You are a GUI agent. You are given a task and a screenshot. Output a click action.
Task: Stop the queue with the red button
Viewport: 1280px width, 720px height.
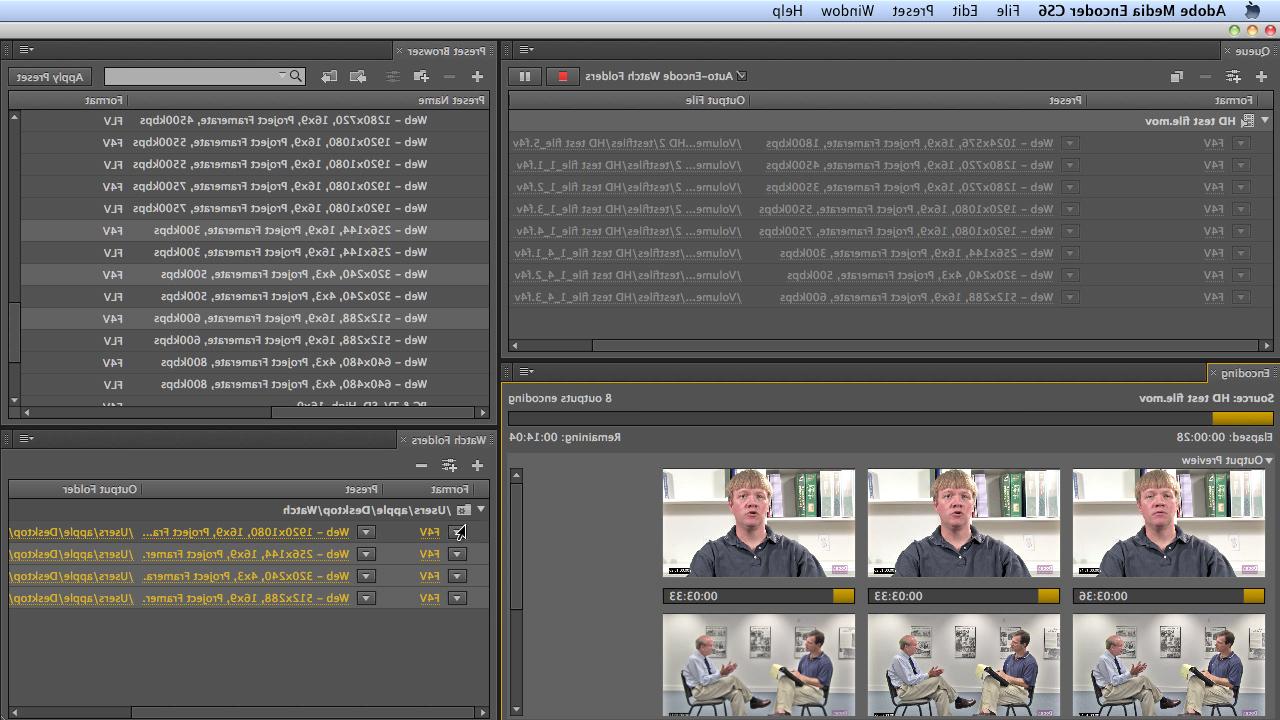(x=563, y=76)
